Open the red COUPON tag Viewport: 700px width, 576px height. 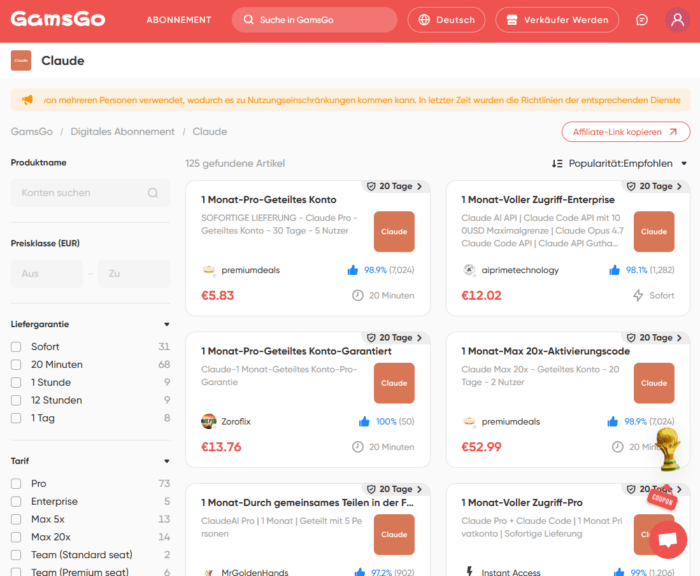pos(662,498)
